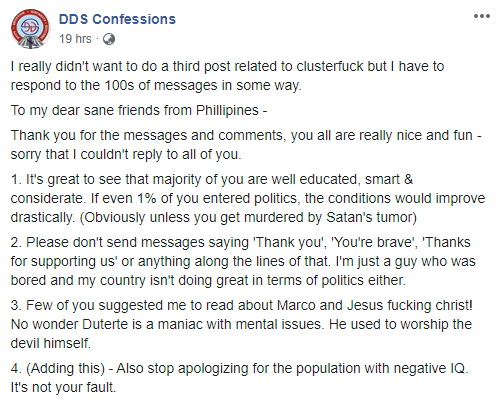Click the final line 'It's not your fault.'
Image resolution: width=499 pixels, height=399 pixels.
tap(63, 387)
